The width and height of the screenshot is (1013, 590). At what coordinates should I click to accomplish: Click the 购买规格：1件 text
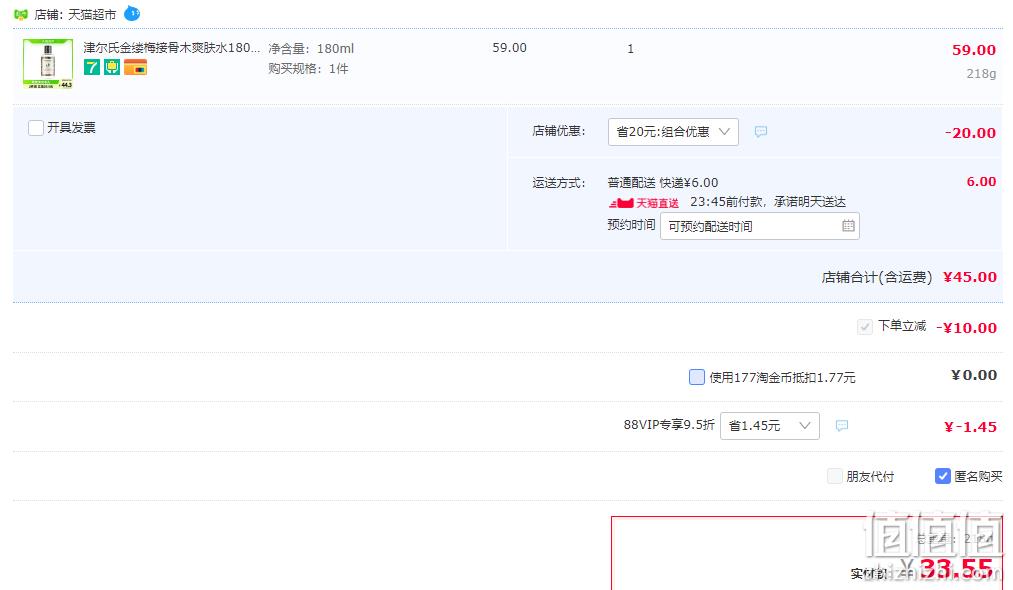coord(308,68)
